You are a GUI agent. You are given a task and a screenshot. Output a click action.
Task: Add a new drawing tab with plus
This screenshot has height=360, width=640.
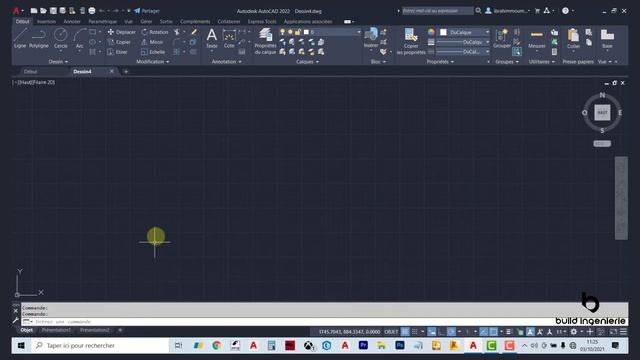pos(126,71)
